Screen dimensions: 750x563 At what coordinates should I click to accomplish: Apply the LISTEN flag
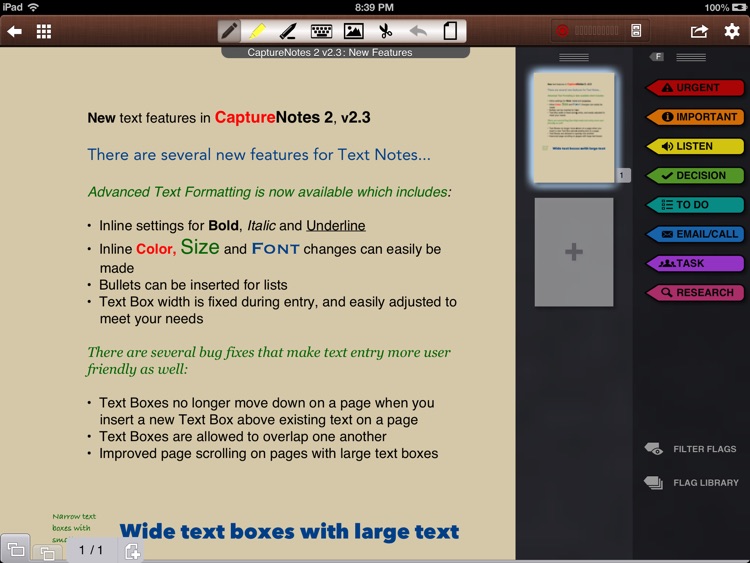click(695, 146)
